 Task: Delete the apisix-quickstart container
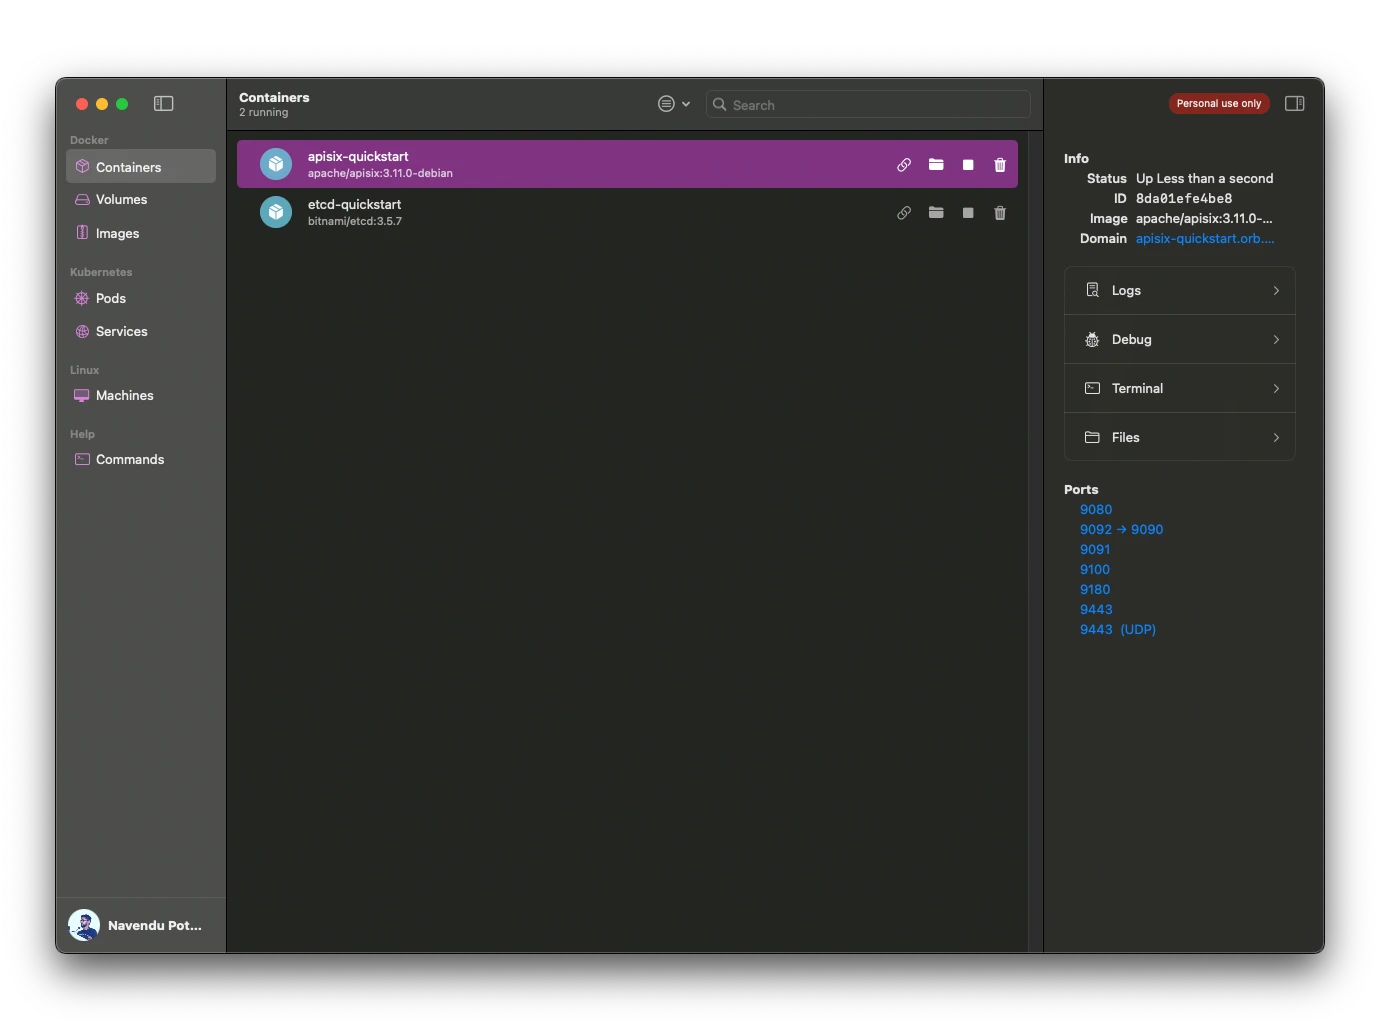[x=1000, y=165]
